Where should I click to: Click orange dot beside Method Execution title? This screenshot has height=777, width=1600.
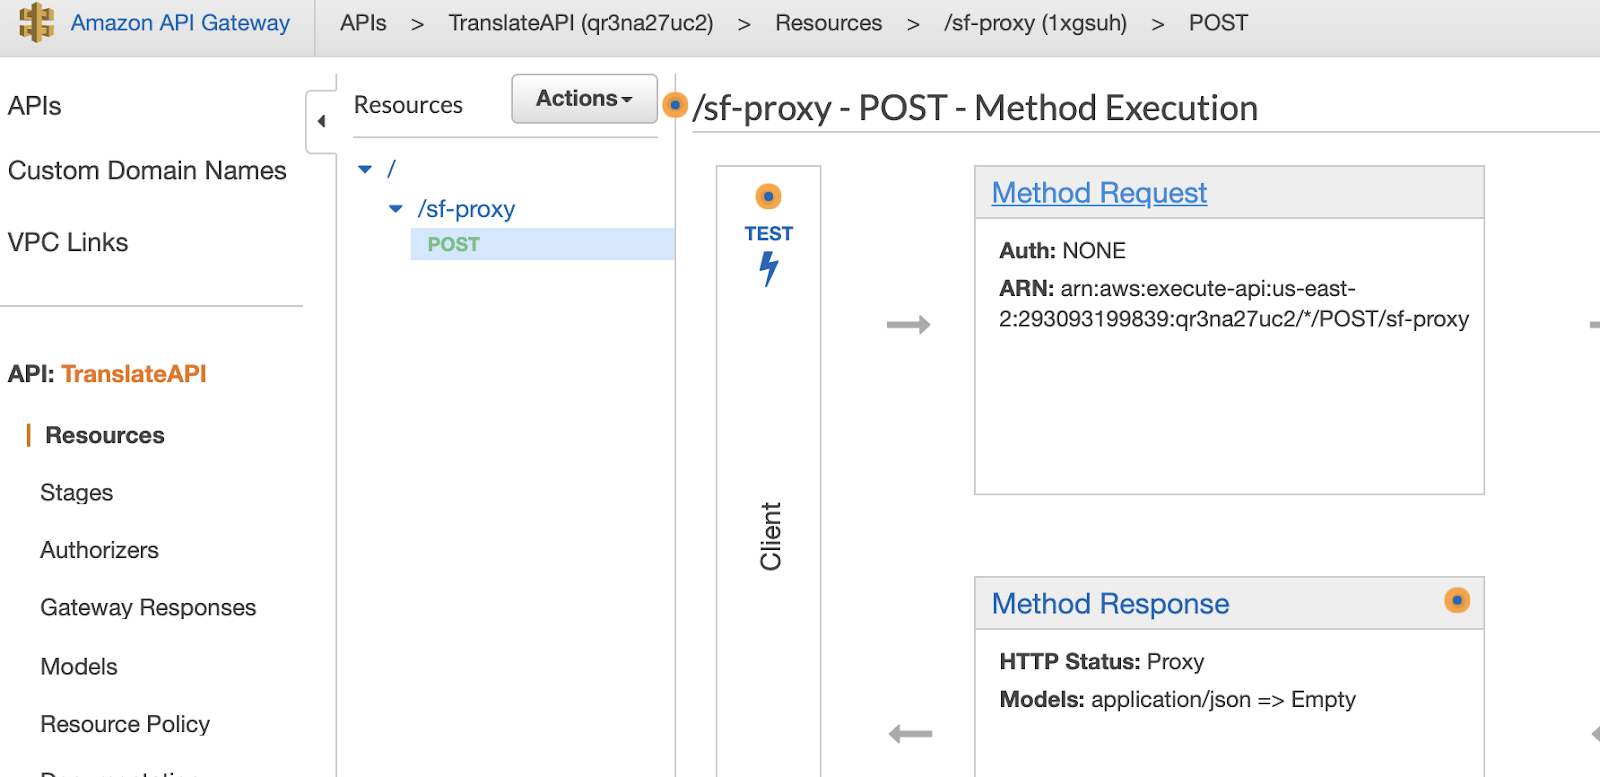[x=676, y=105]
